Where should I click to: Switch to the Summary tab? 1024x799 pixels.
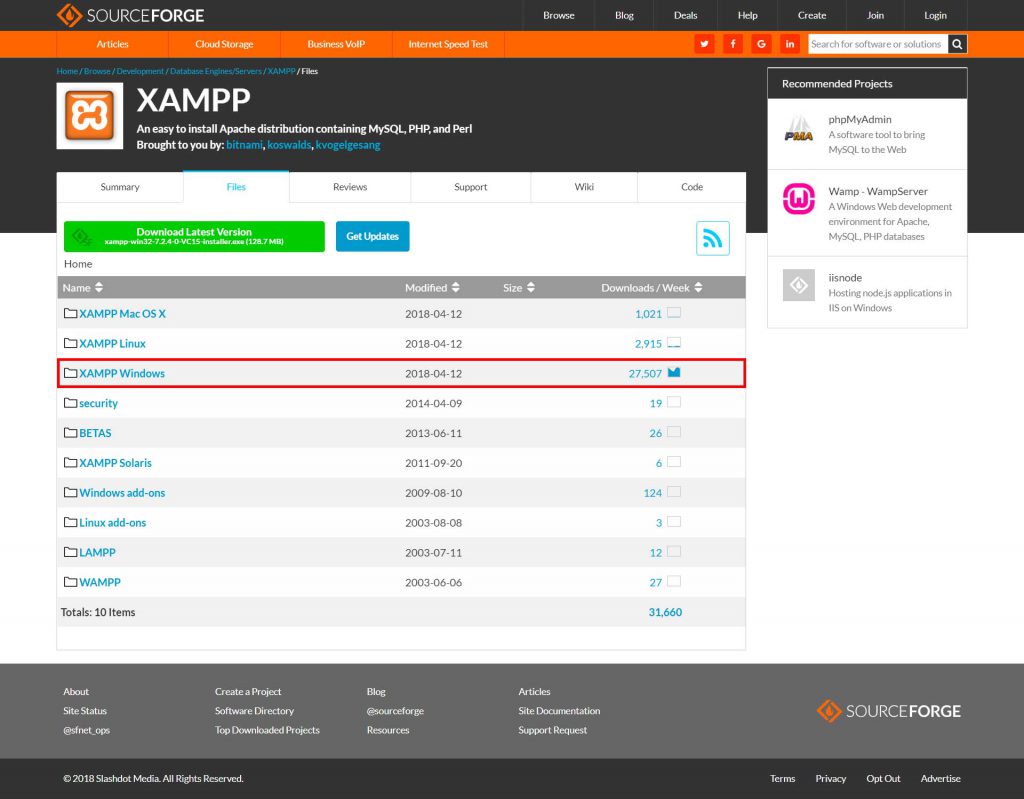[x=120, y=187]
